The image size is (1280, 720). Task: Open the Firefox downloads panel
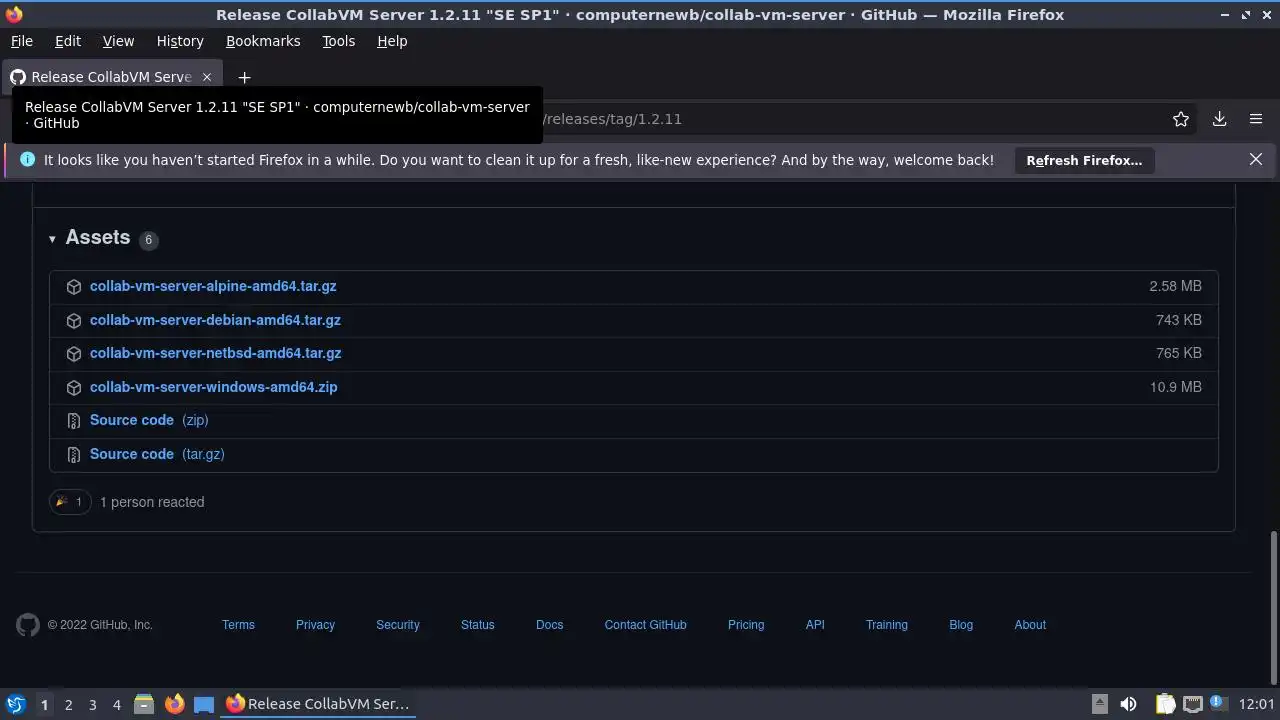coord(1220,119)
